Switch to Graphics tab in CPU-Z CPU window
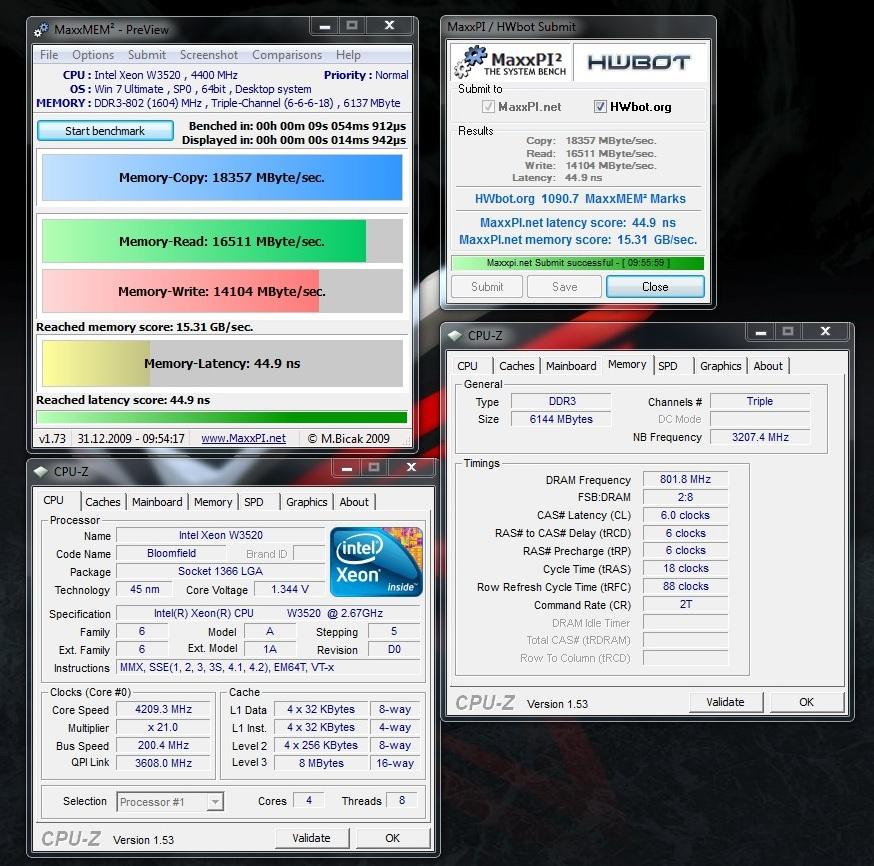874x866 pixels. point(307,502)
